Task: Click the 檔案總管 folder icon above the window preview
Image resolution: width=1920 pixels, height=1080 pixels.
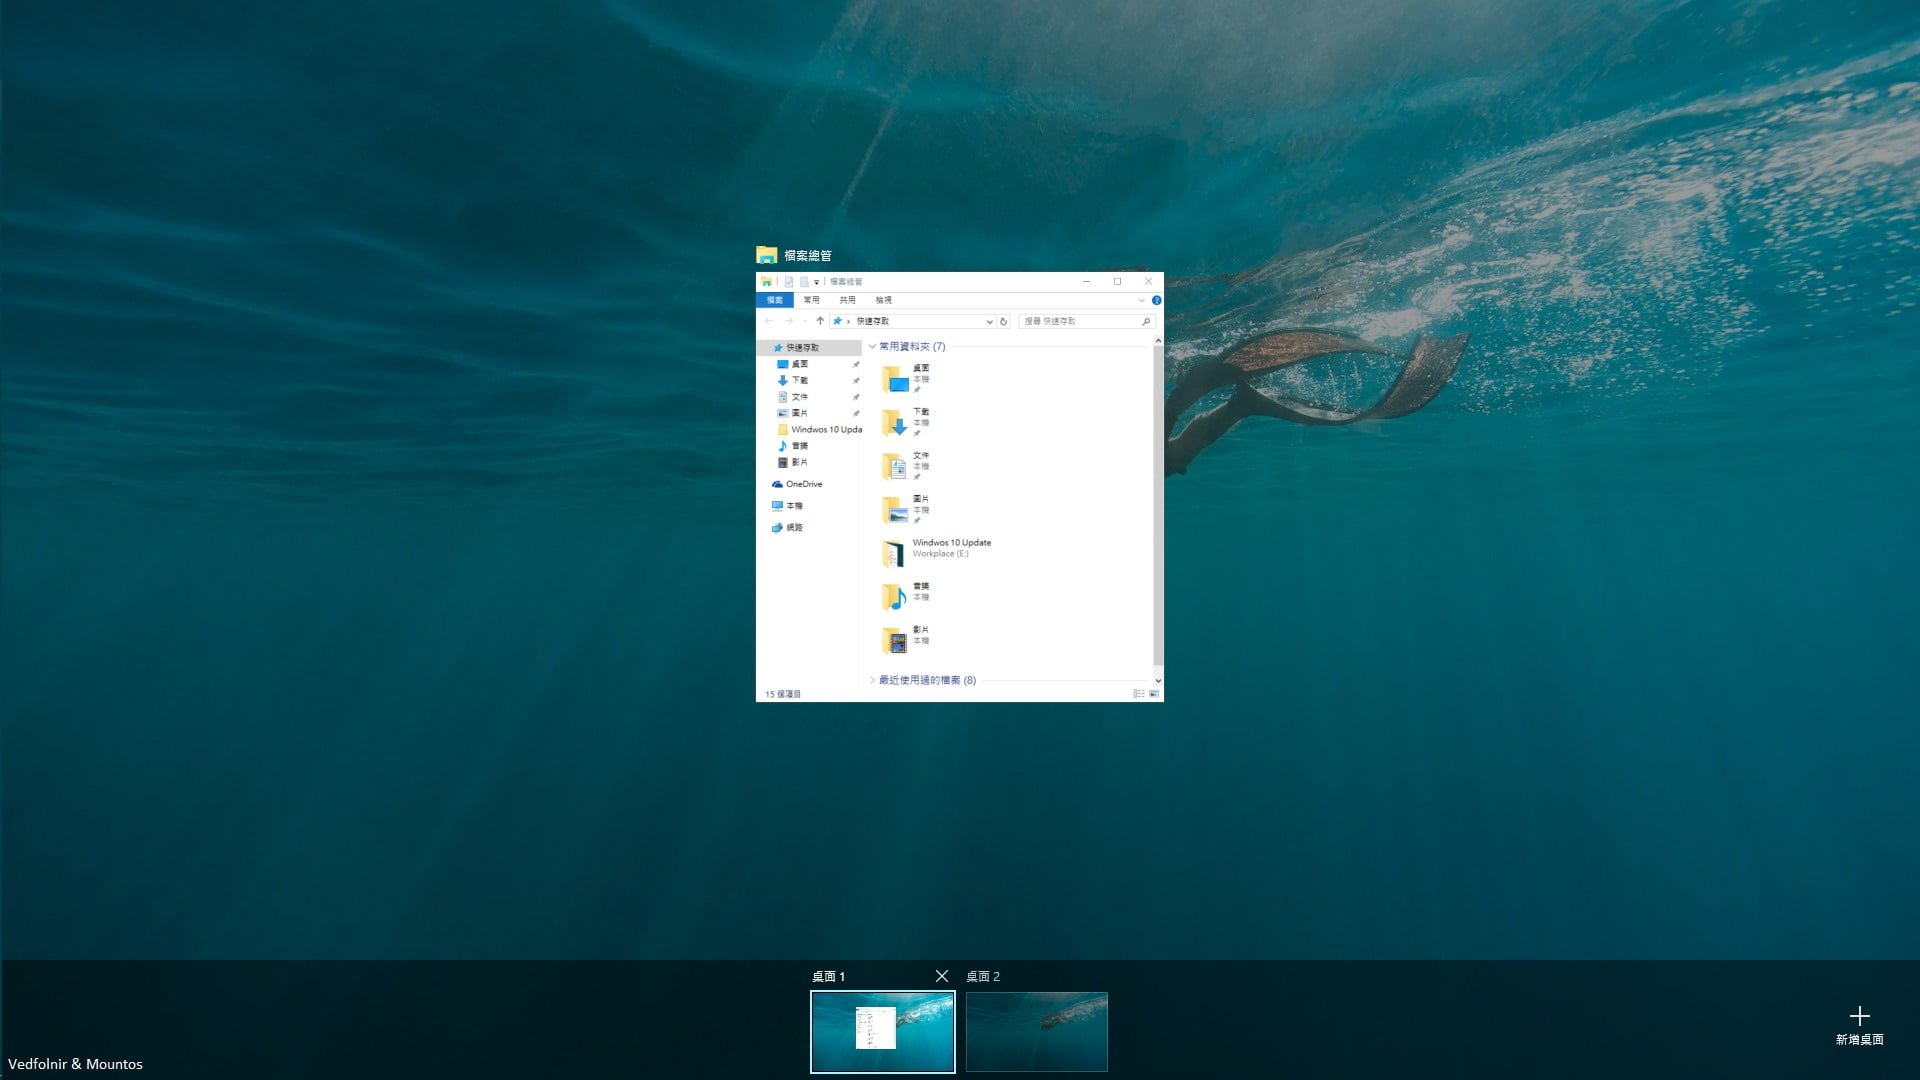Action: [767, 255]
